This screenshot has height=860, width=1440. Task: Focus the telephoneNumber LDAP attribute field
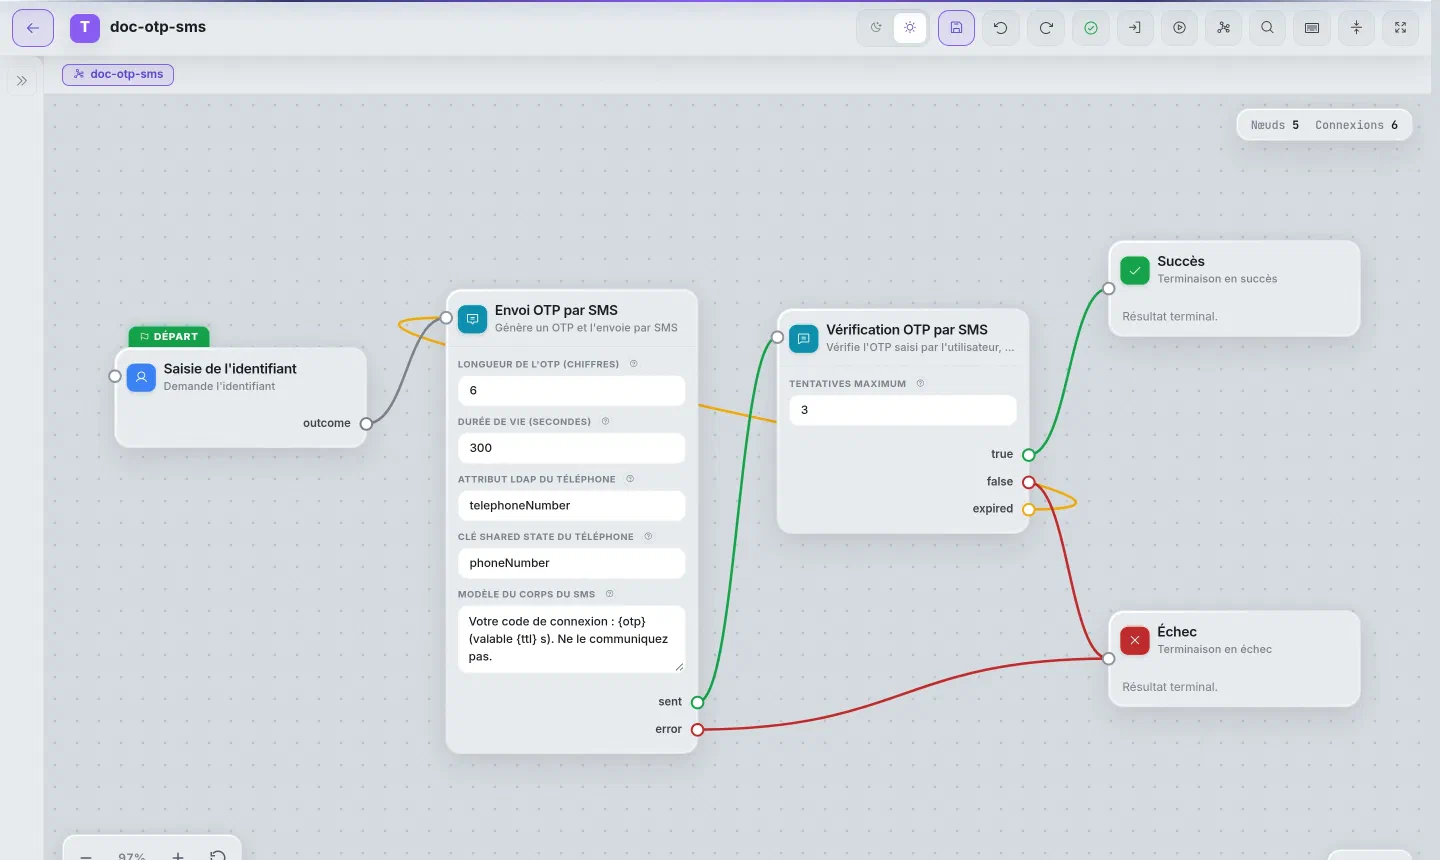[x=571, y=506]
